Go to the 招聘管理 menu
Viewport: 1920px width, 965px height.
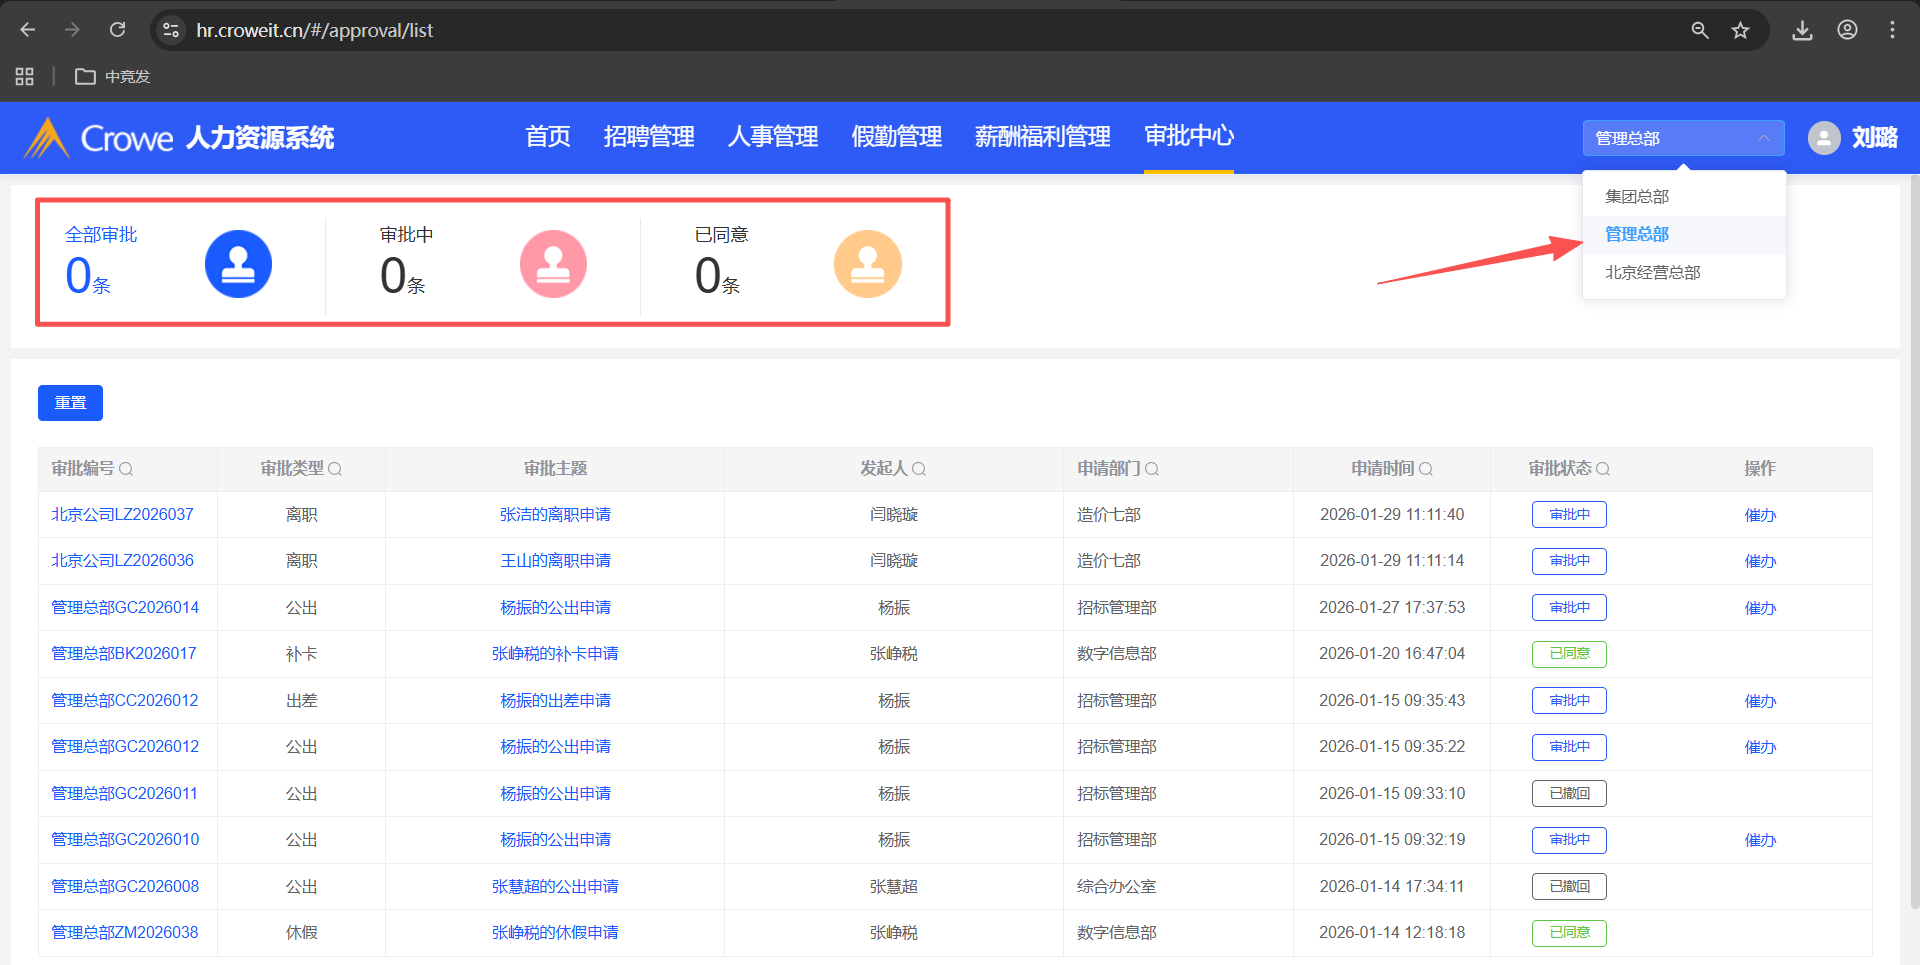(649, 137)
